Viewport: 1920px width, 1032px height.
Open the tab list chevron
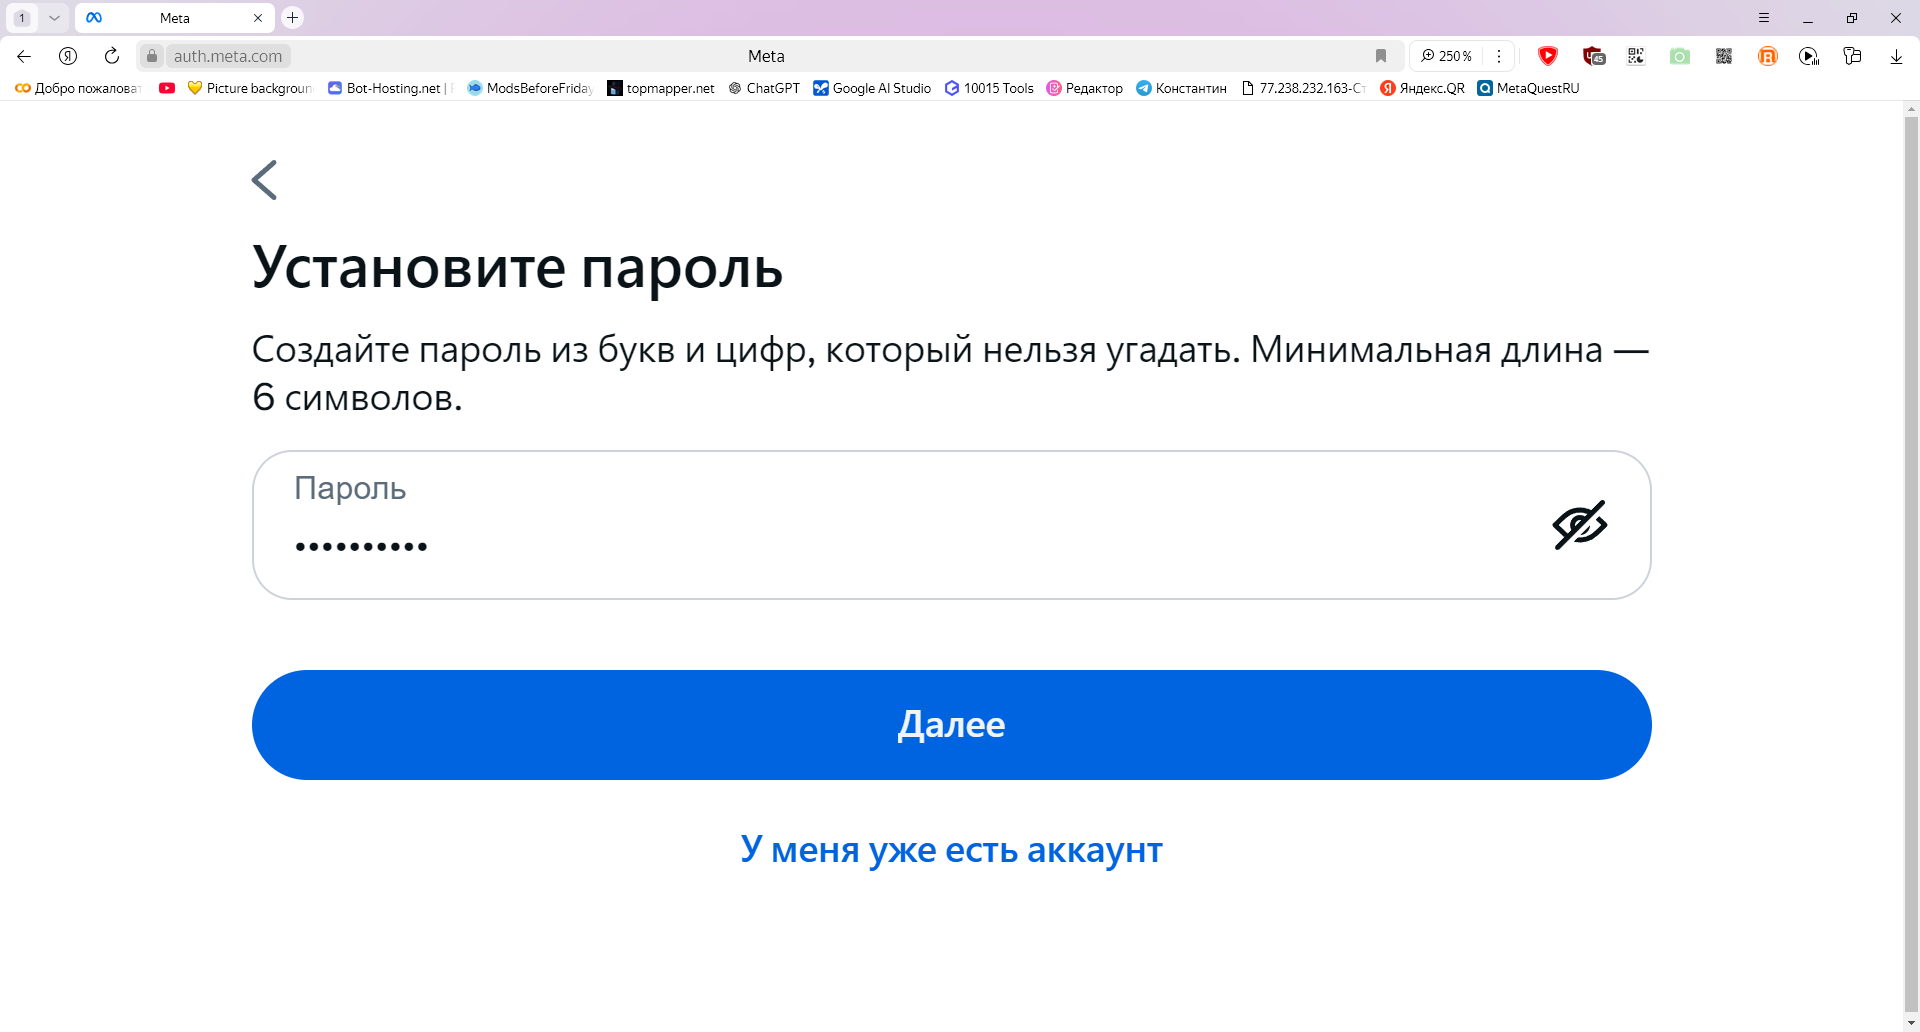(x=55, y=17)
